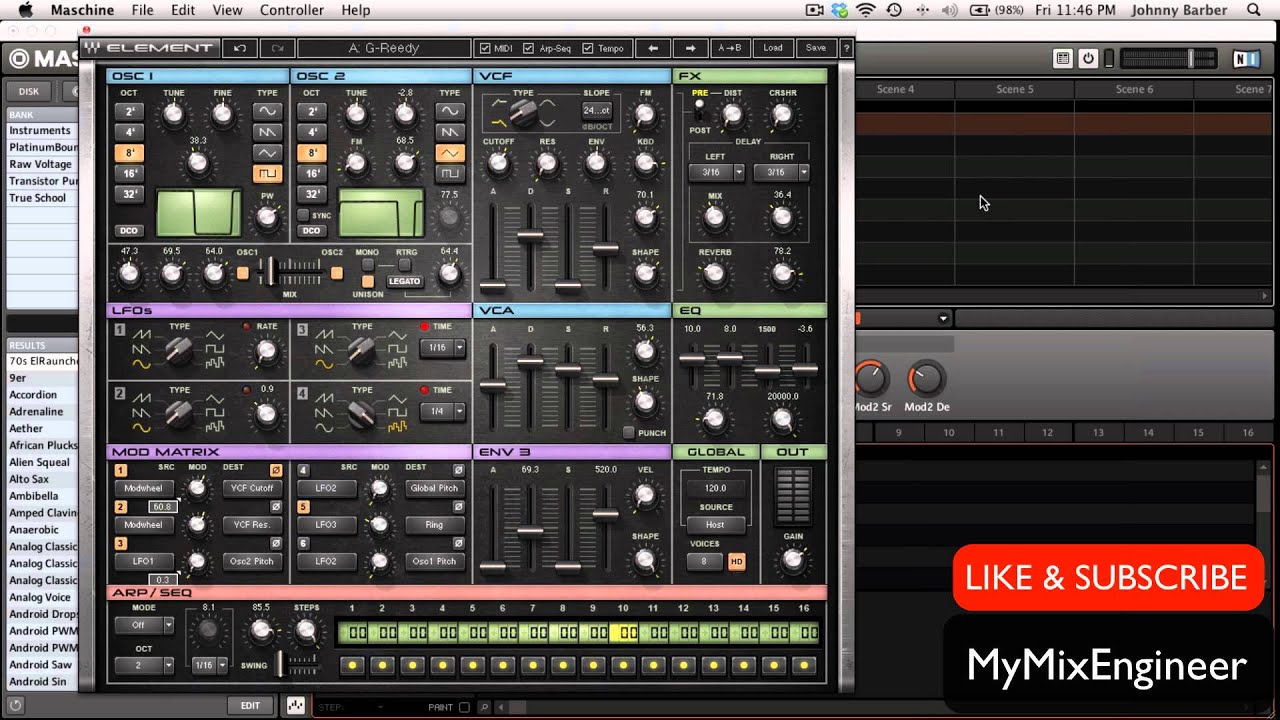Click the EDIT button at bottom
This screenshot has width=1280, height=720.
click(x=250, y=705)
